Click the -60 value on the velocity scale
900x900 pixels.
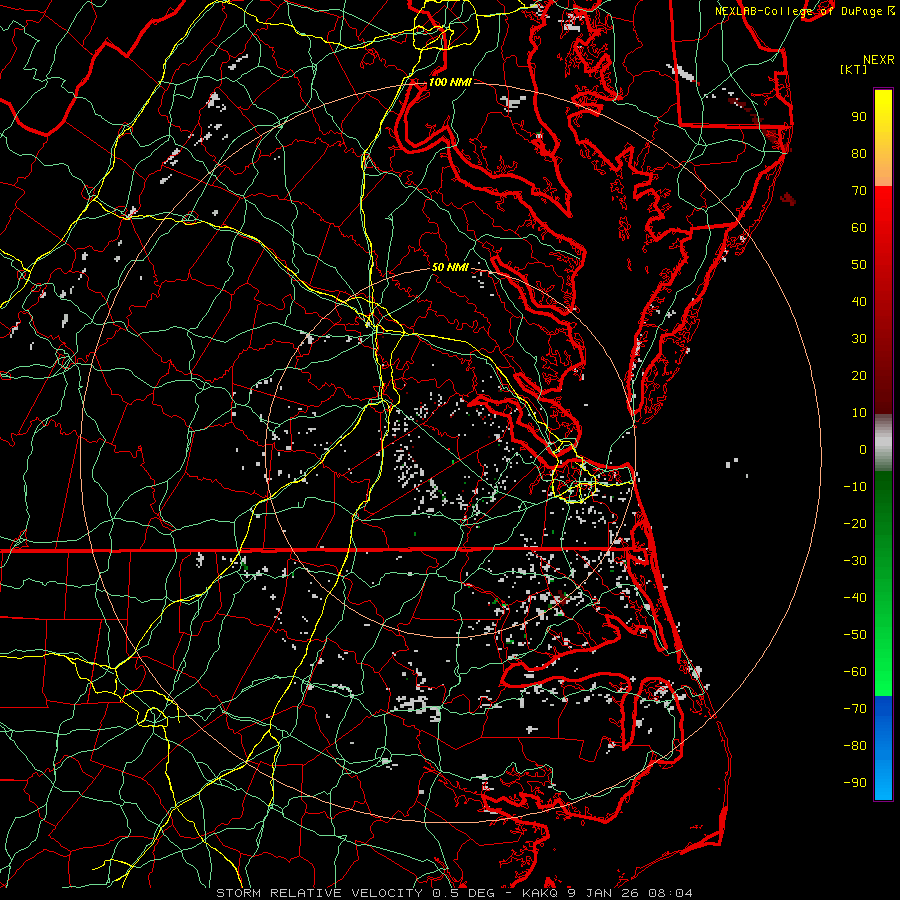[x=855, y=672]
